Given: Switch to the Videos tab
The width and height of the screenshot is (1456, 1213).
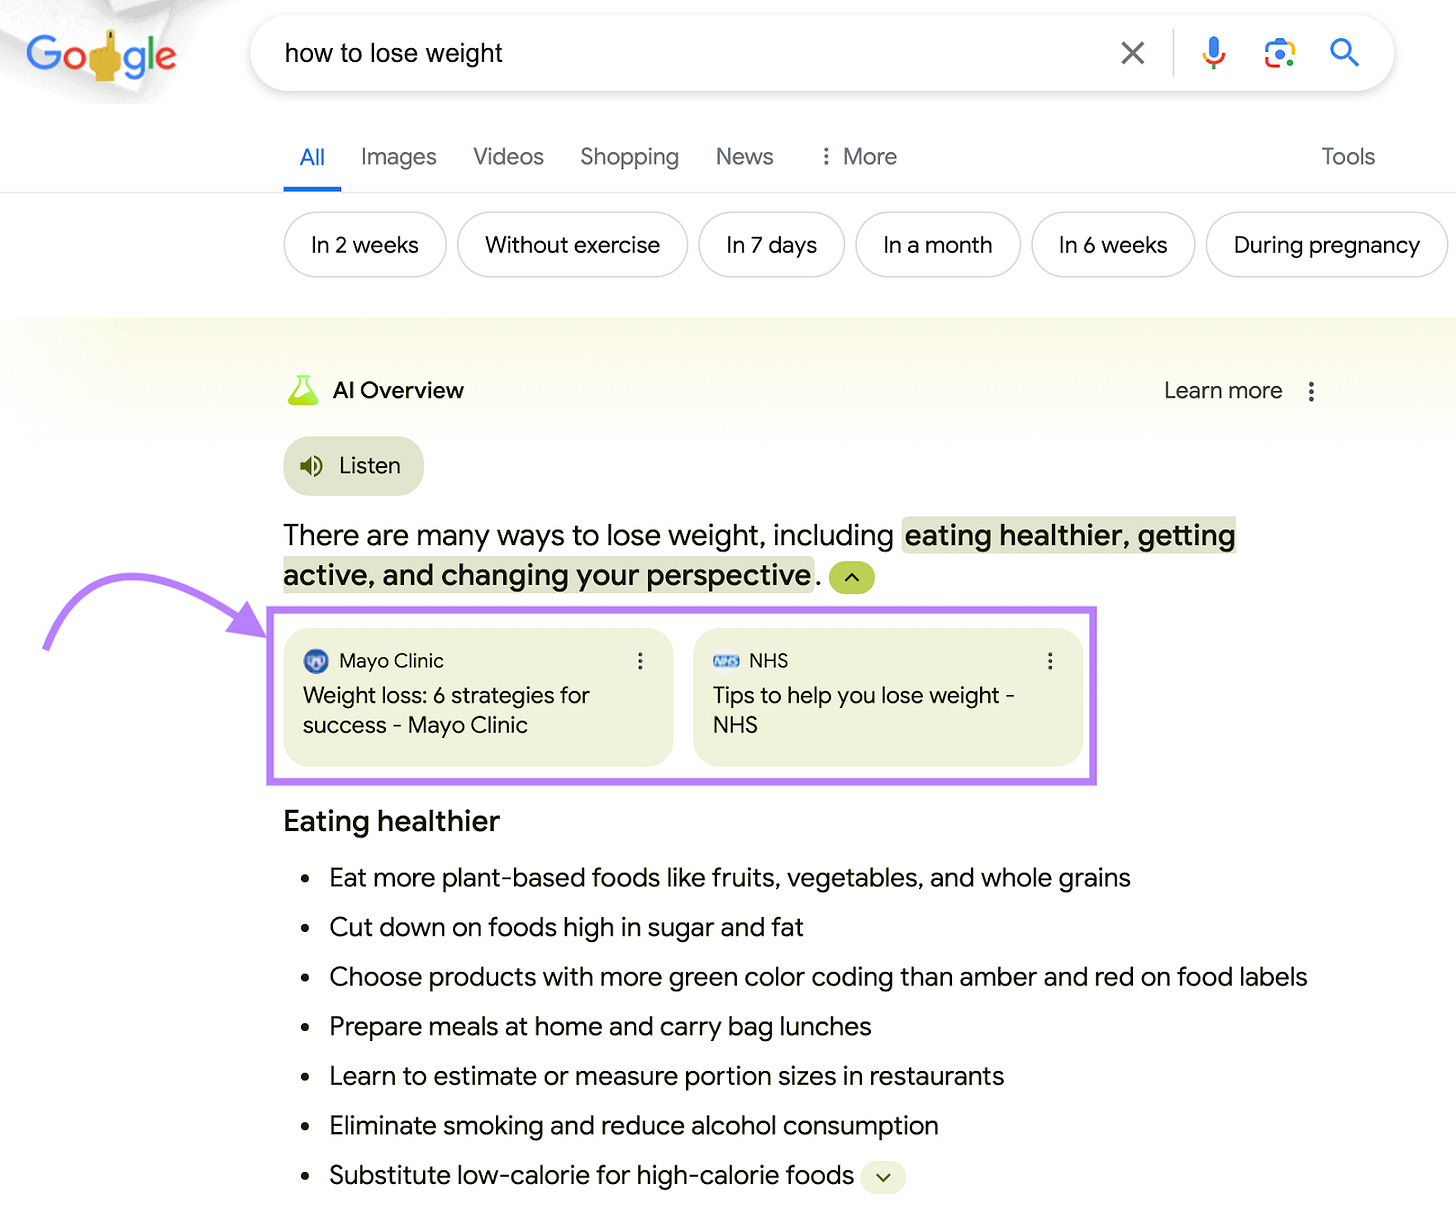Looking at the screenshot, I should 508,157.
